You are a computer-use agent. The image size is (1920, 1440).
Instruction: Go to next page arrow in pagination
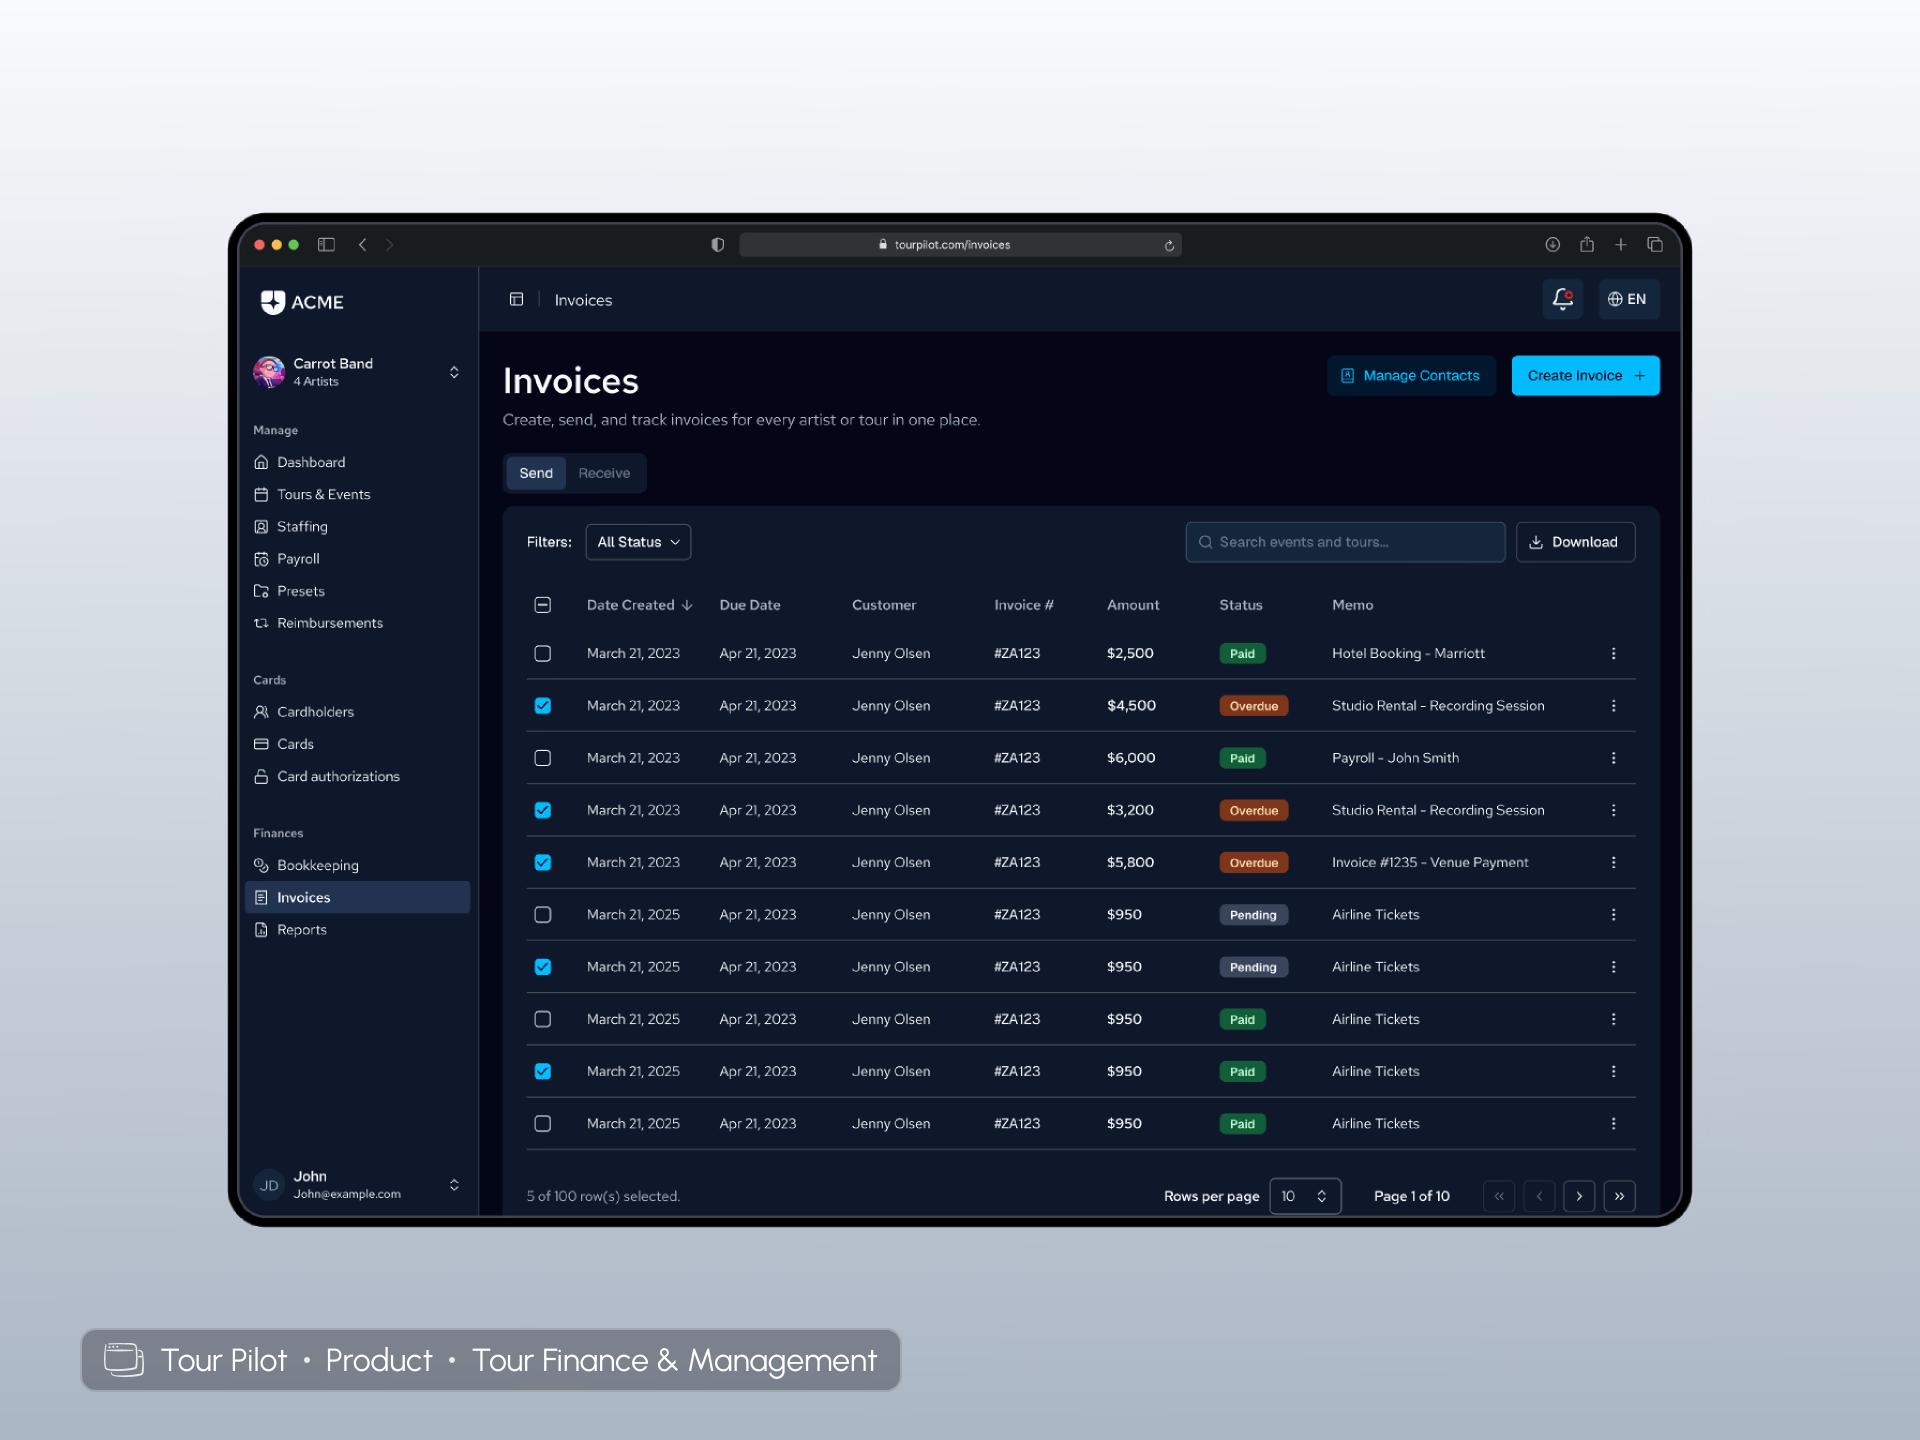pyautogui.click(x=1579, y=1196)
